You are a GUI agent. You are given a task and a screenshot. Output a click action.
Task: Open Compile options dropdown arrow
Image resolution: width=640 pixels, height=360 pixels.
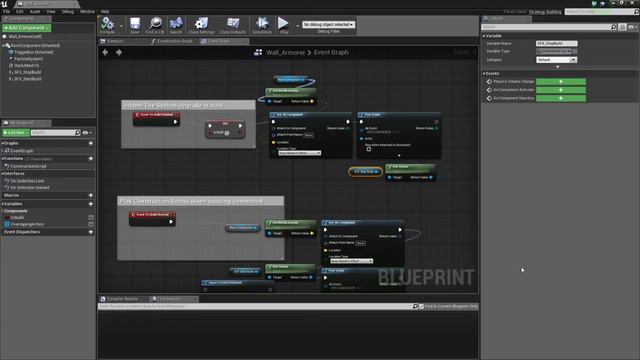[x=121, y=26]
